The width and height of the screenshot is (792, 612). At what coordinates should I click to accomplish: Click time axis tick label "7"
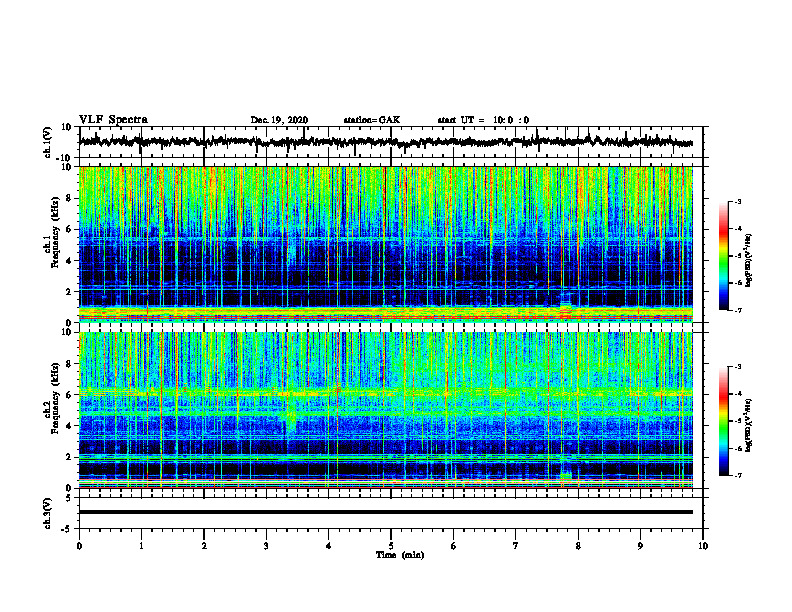click(516, 546)
